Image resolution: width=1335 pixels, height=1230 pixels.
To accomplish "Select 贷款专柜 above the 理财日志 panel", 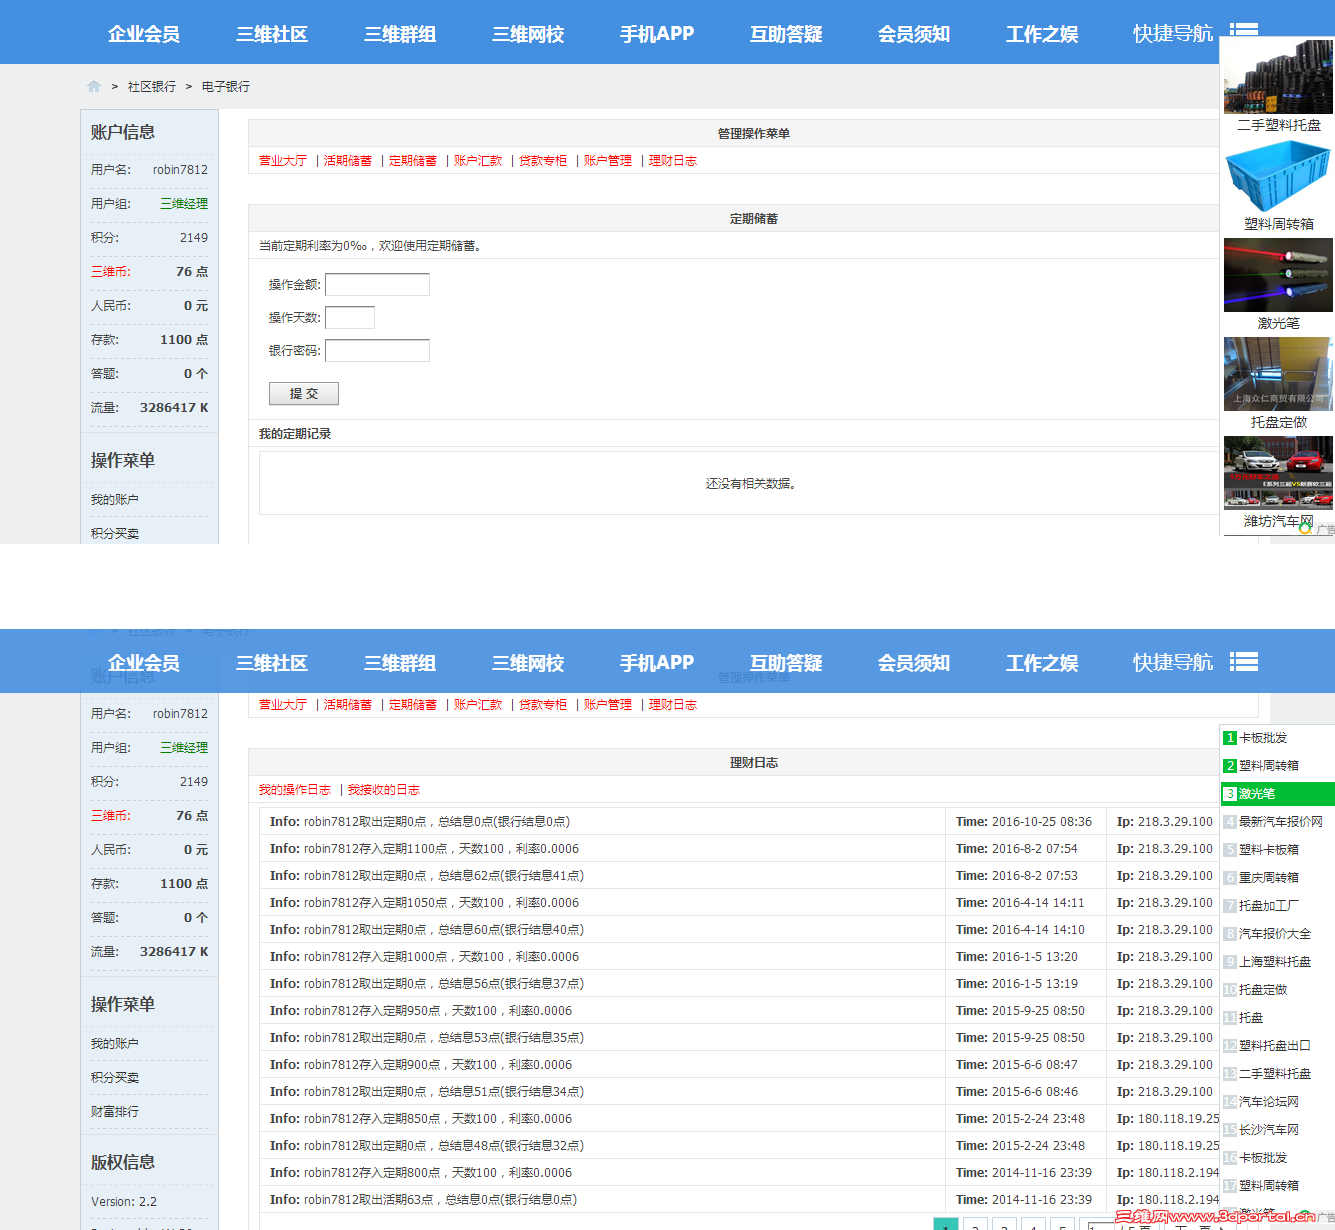I will tap(543, 705).
